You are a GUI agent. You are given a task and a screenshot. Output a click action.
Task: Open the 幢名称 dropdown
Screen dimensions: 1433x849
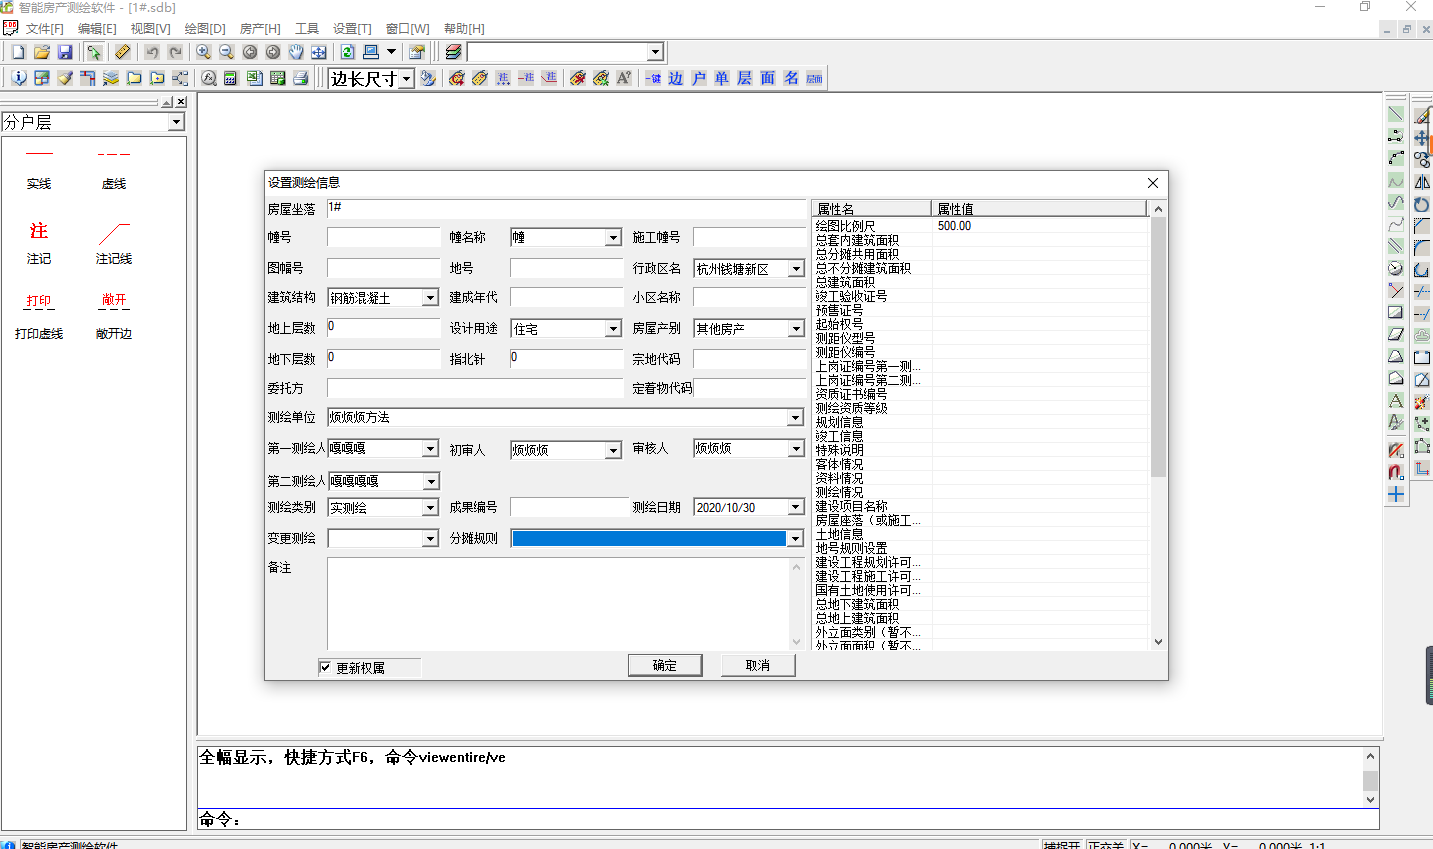(x=613, y=238)
